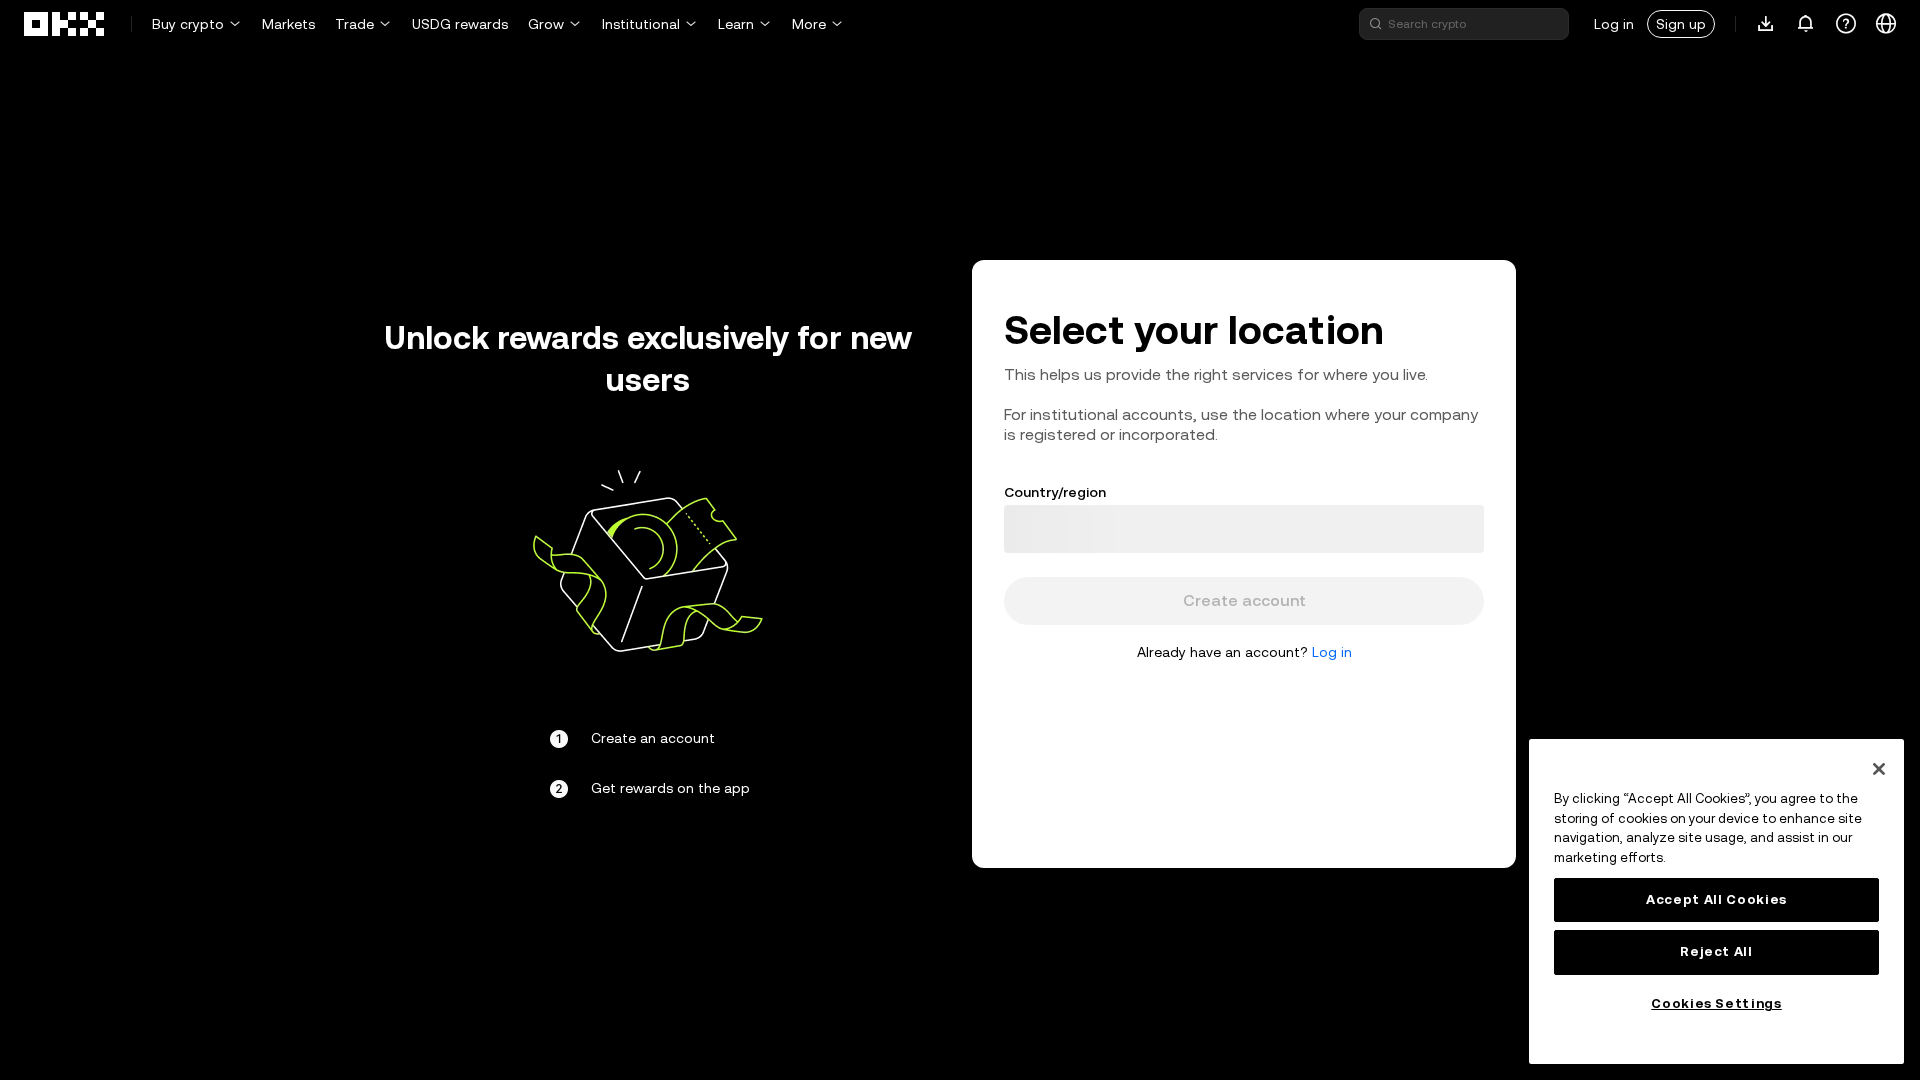Dismiss the cookie banner with the X
This screenshot has width=1920, height=1080.
pyautogui.click(x=1878, y=768)
